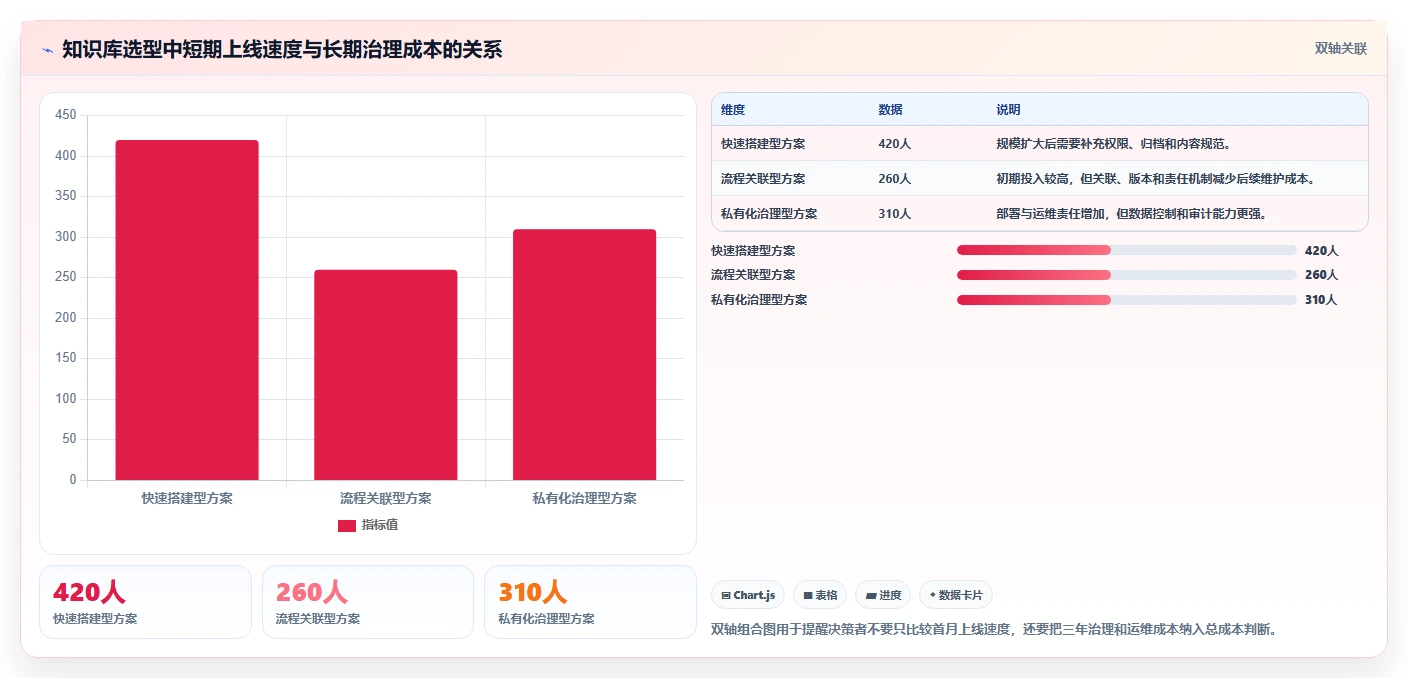1408x678 pixels.
Task: Click the 双轴关联 label in header
Action: point(1340,48)
